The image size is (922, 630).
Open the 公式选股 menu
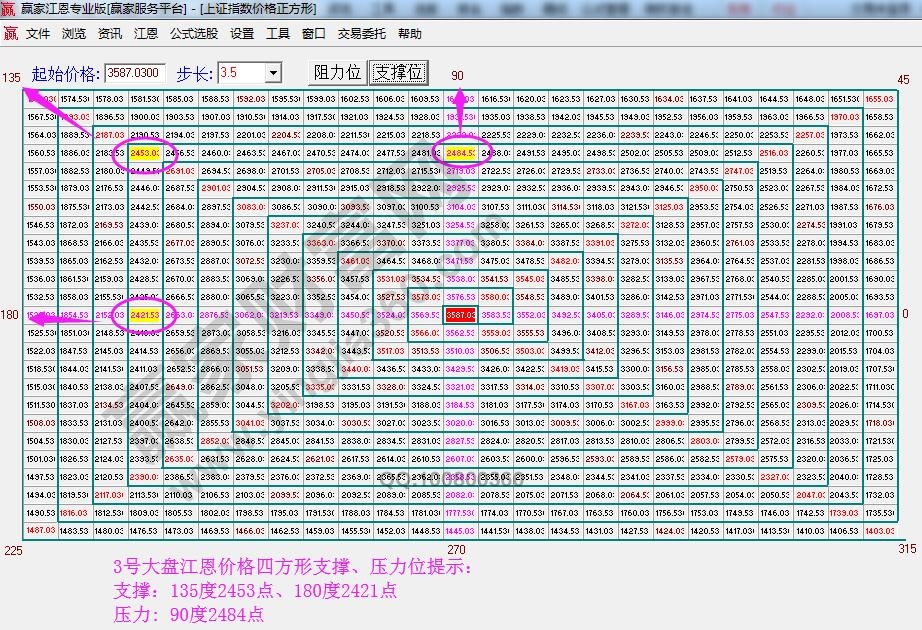click(194, 33)
